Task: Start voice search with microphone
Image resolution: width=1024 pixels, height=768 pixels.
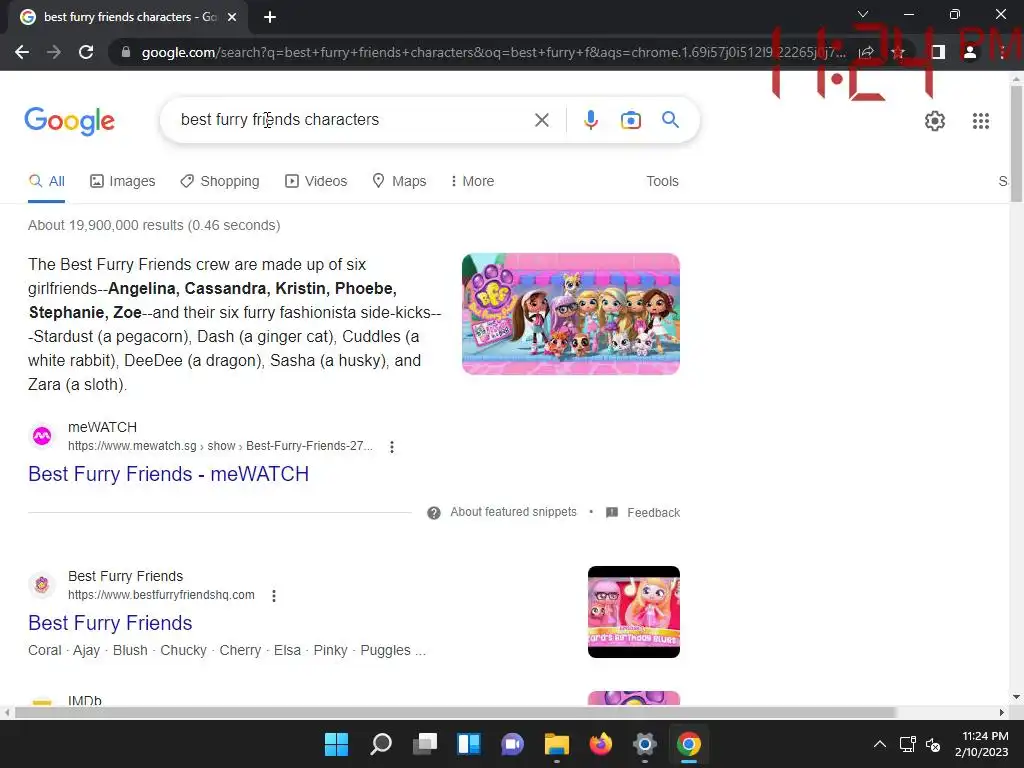Action: (590, 120)
